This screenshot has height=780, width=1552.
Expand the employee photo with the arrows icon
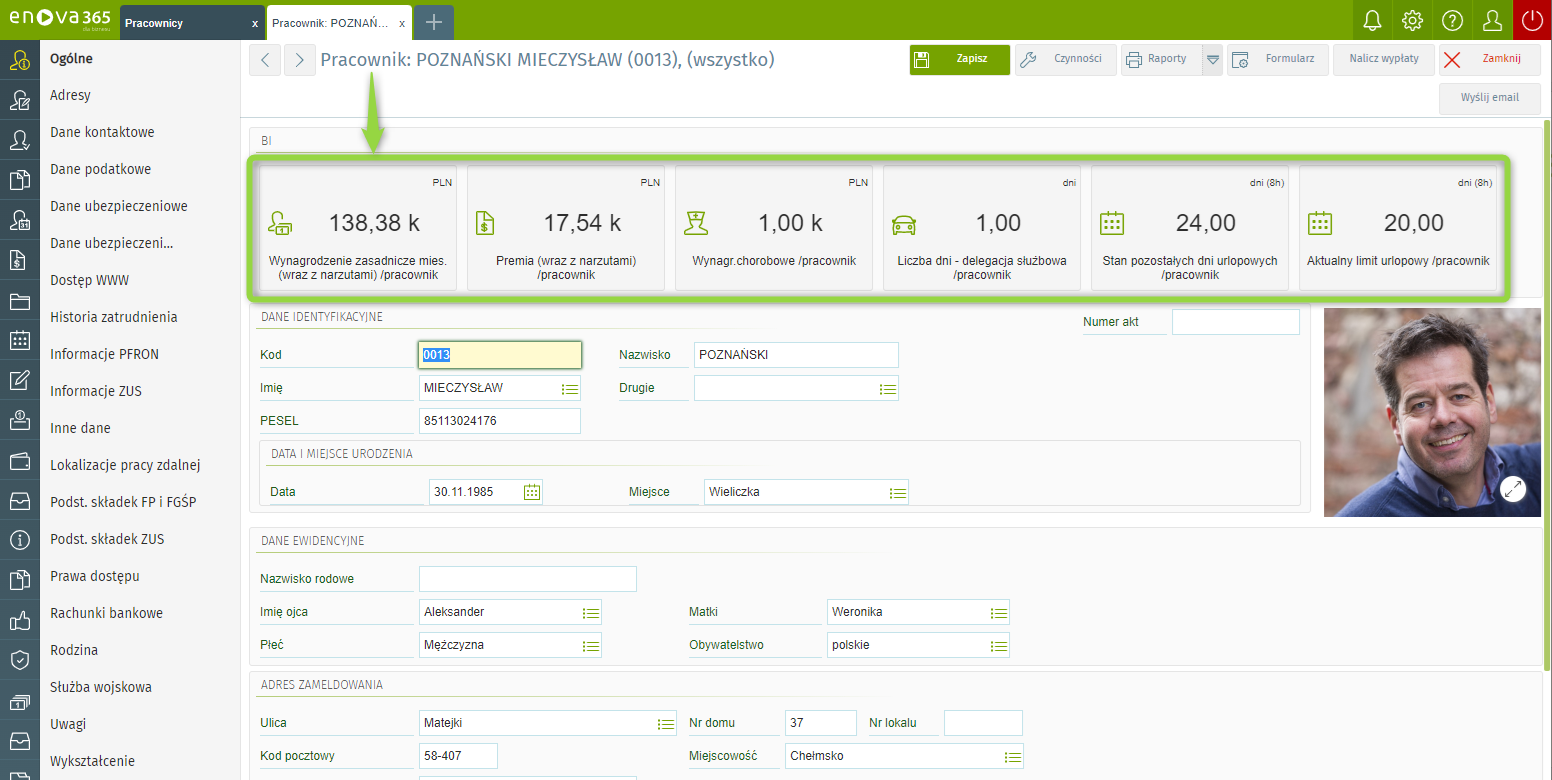1513,488
